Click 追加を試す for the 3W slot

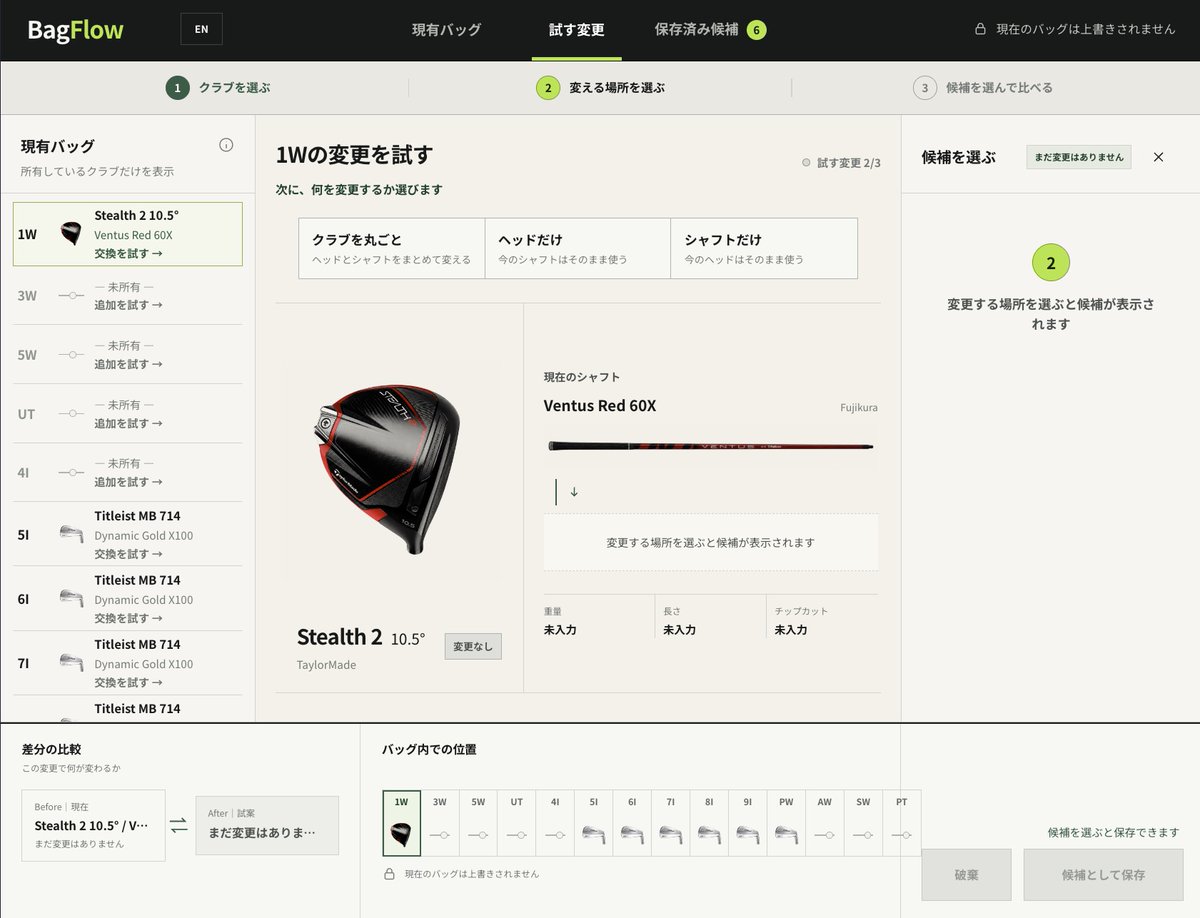pos(128,305)
